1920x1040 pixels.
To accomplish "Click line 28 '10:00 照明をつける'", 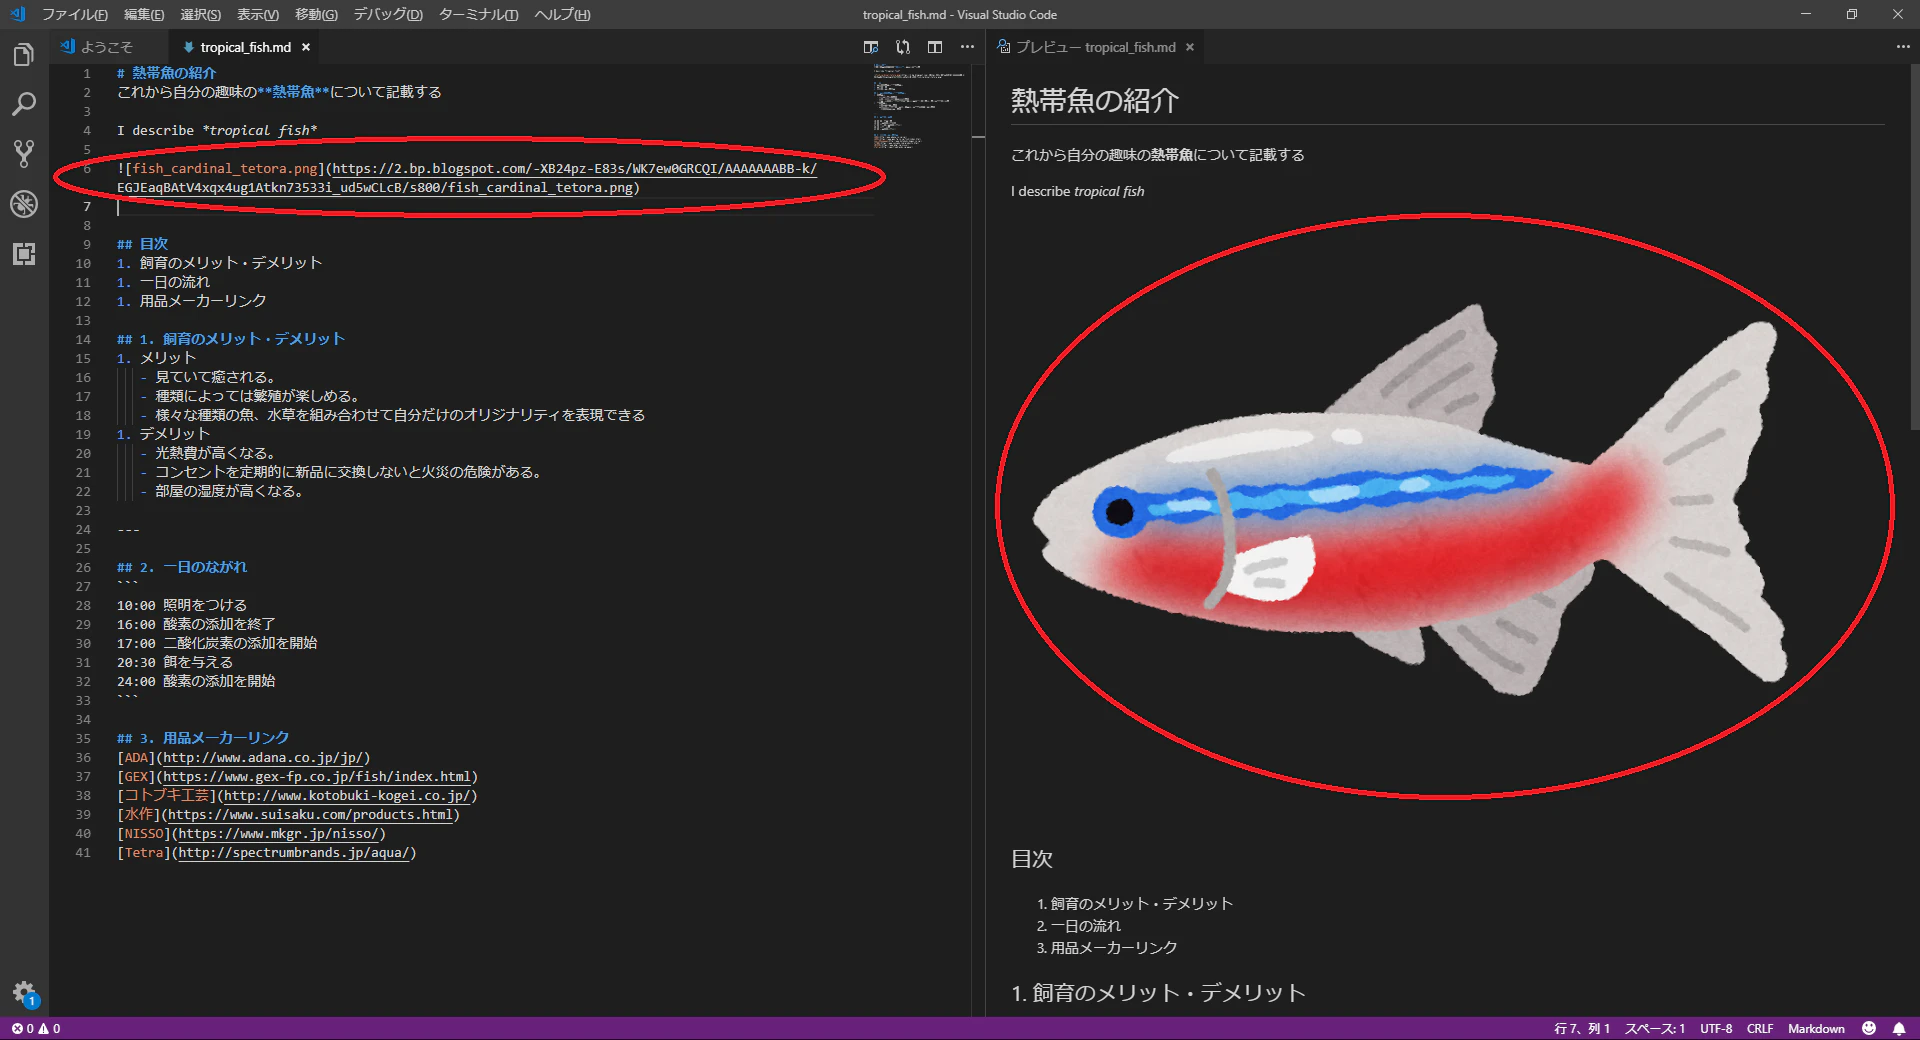I will pyautogui.click(x=181, y=605).
